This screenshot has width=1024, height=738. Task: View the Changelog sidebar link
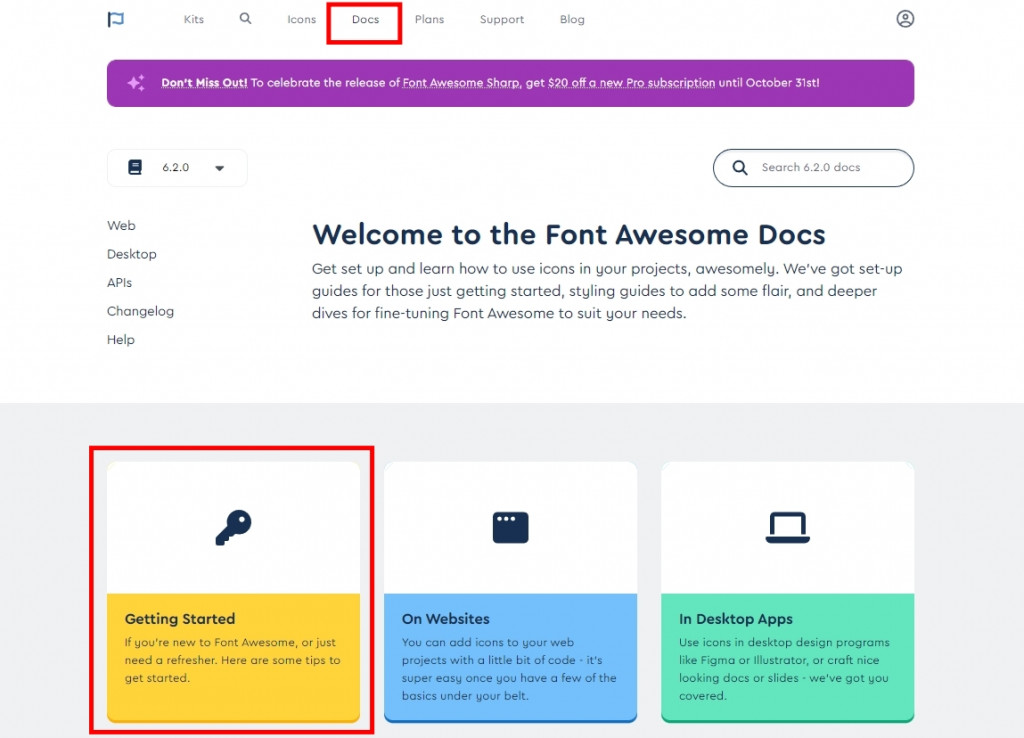[140, 312]
